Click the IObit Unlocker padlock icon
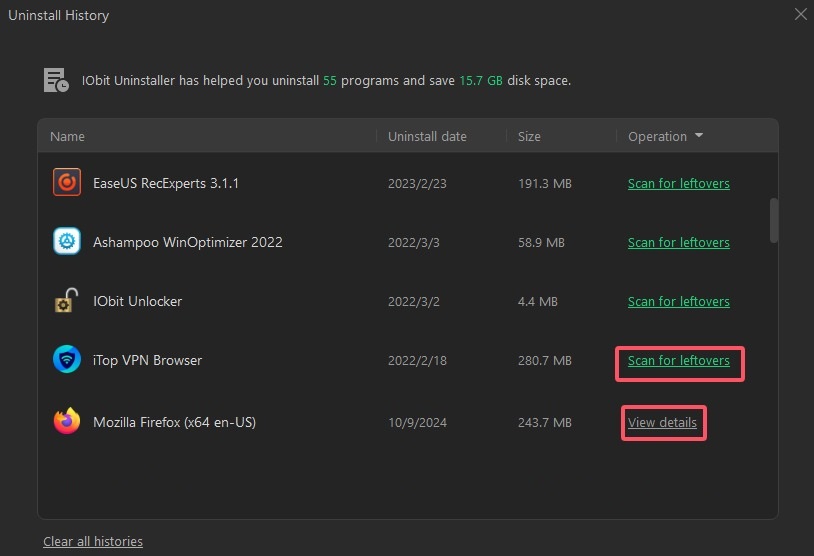The height and width of the screenshot is (556, 814). 67,301
